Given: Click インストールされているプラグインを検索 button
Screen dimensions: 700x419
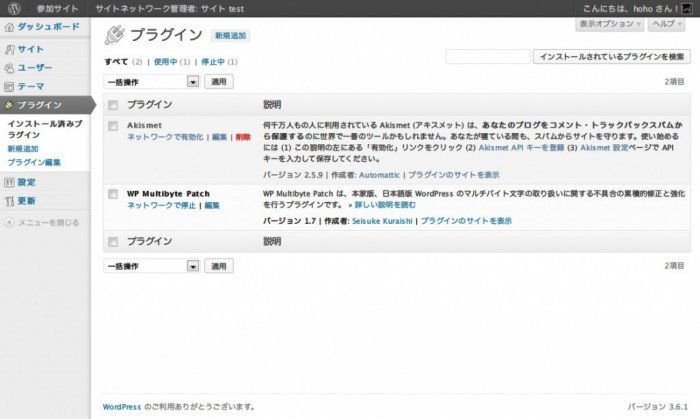Looking at the screenshot, I should [612, 57].
